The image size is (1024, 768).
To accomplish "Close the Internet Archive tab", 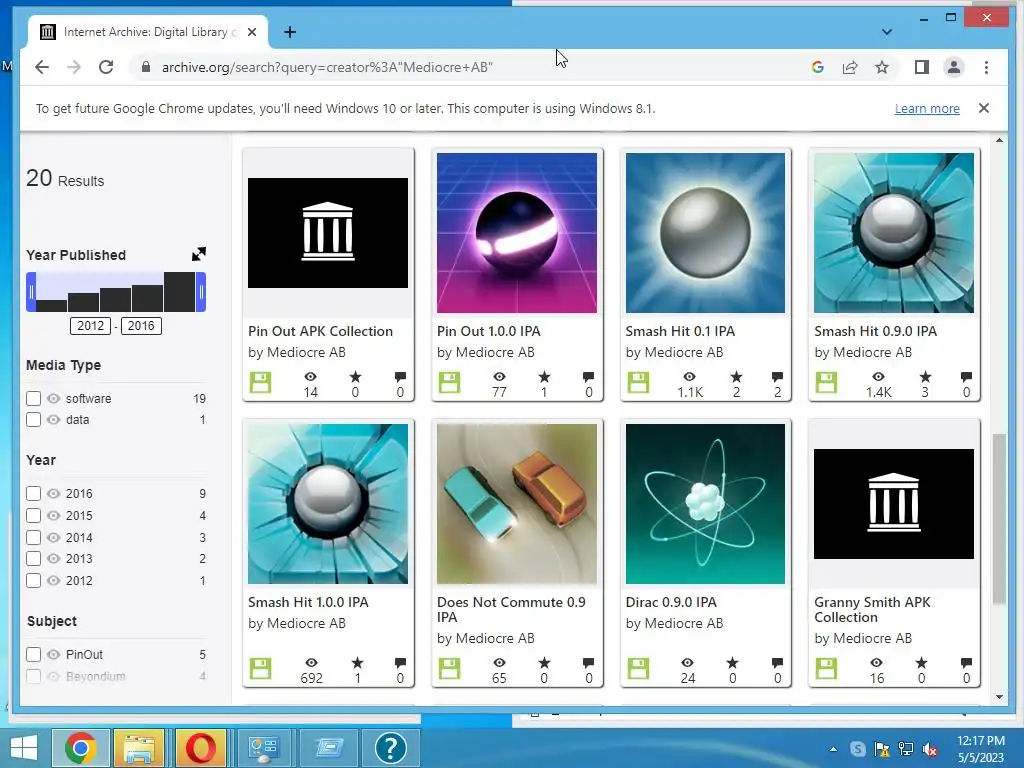I will (x=252, y=32).
